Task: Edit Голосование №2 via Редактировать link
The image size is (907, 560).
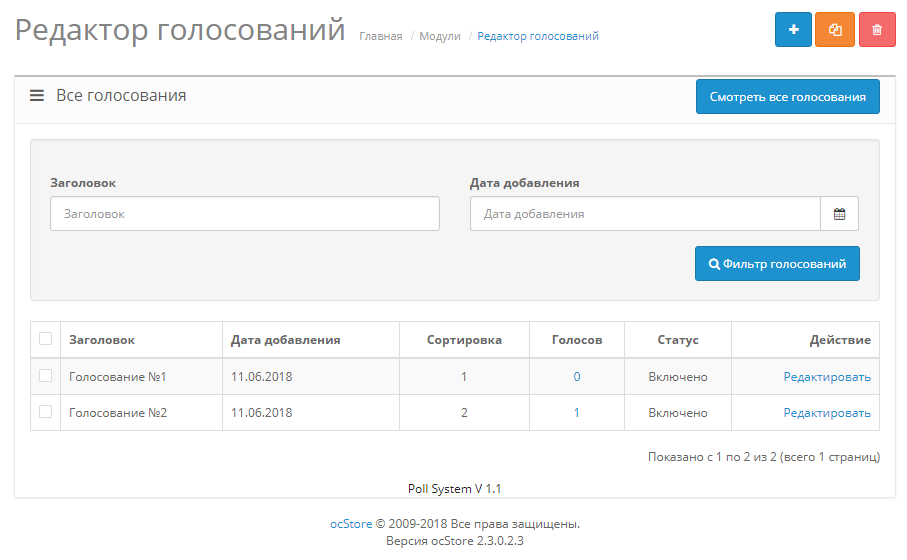Action: pos(826,413)
